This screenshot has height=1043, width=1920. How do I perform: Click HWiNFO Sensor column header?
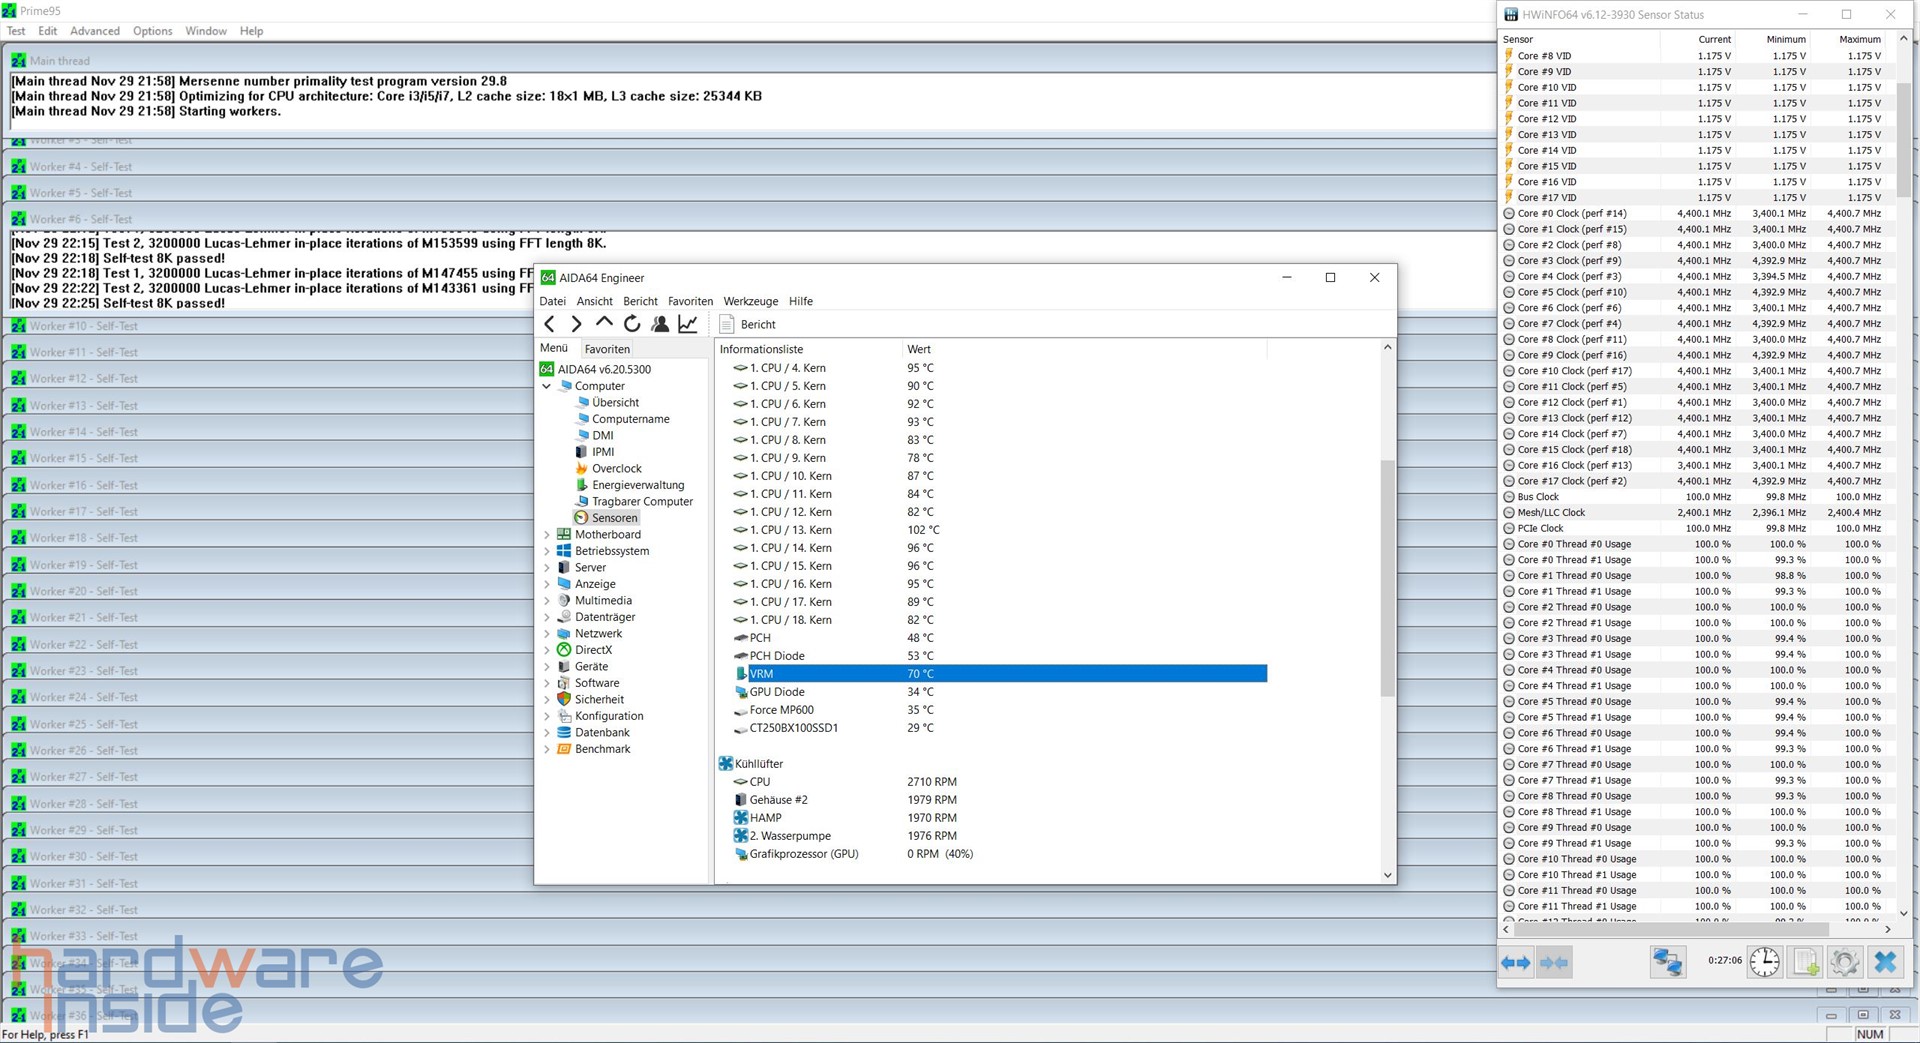pyautogui.click(x=1580, y=39)
